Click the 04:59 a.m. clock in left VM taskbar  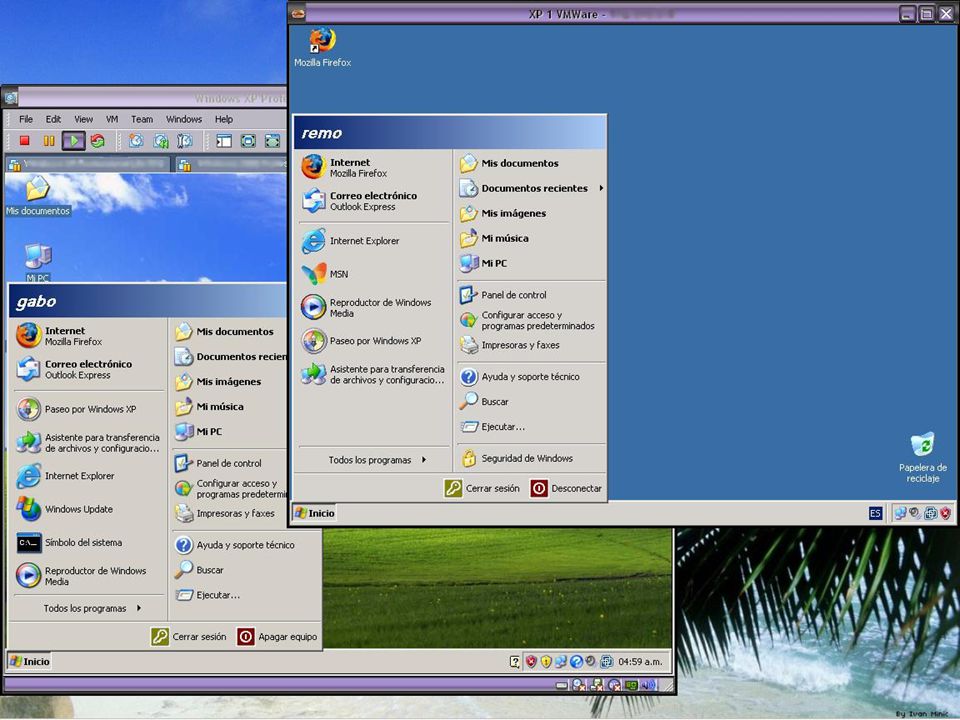click(x=640, y=662)
